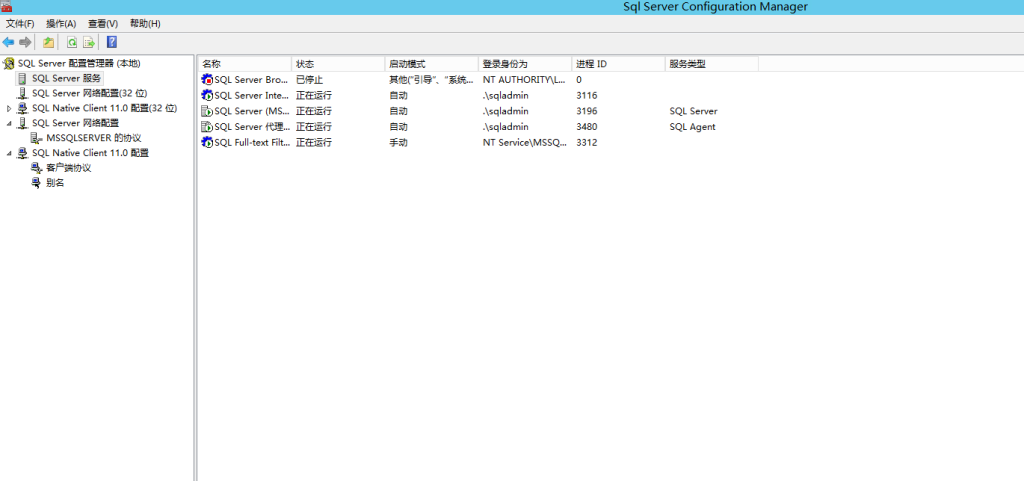
Task: Click the Refresh toolbar icon
Action: pyautogui.click(x=72, y=42)
